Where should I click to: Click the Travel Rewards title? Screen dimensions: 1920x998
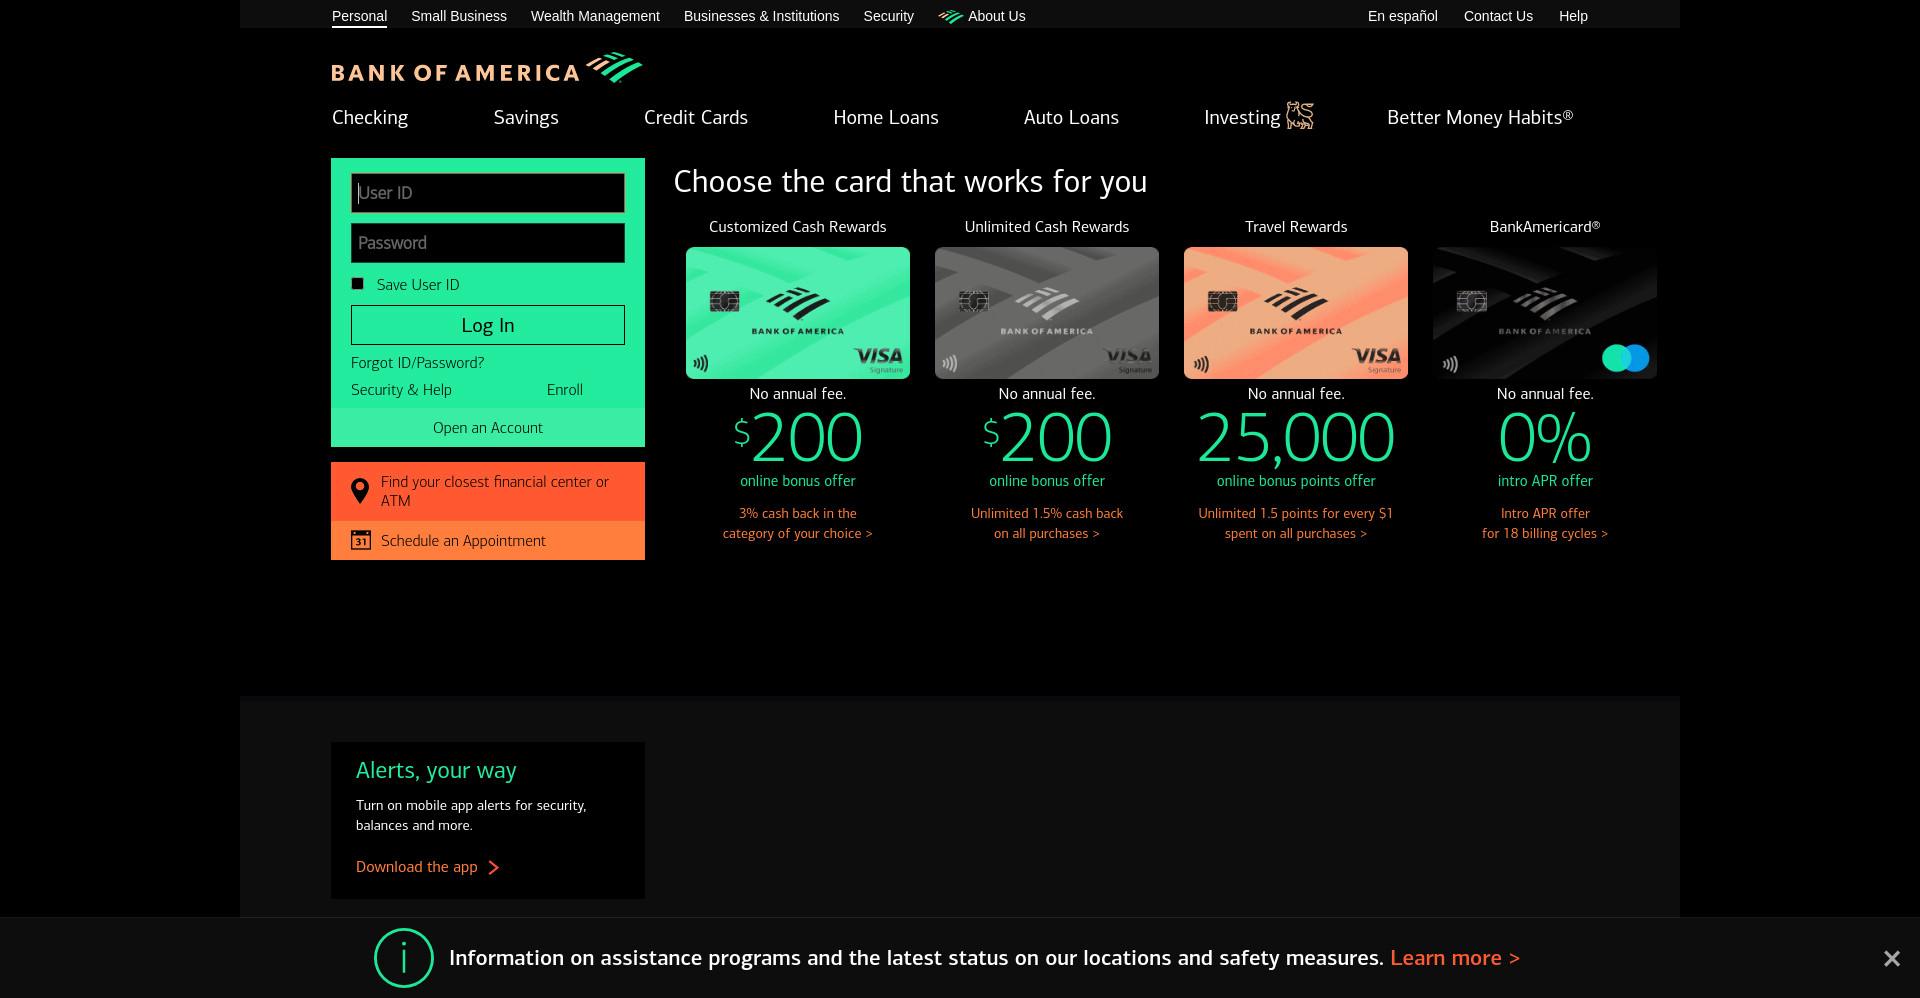tap(1296, 227)
